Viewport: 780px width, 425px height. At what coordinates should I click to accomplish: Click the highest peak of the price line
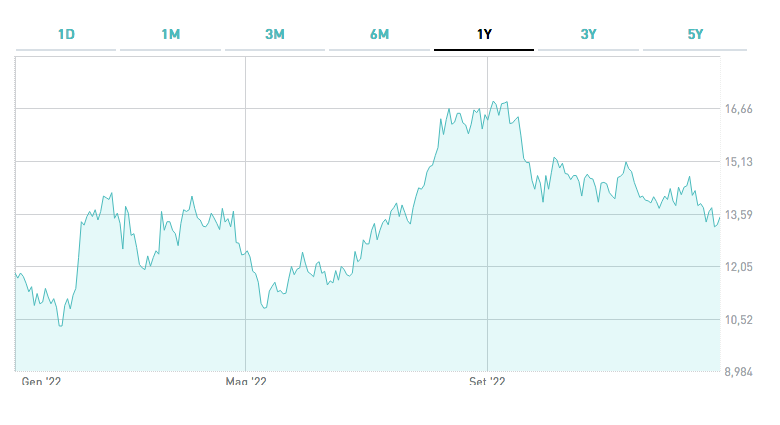[492, 101]
